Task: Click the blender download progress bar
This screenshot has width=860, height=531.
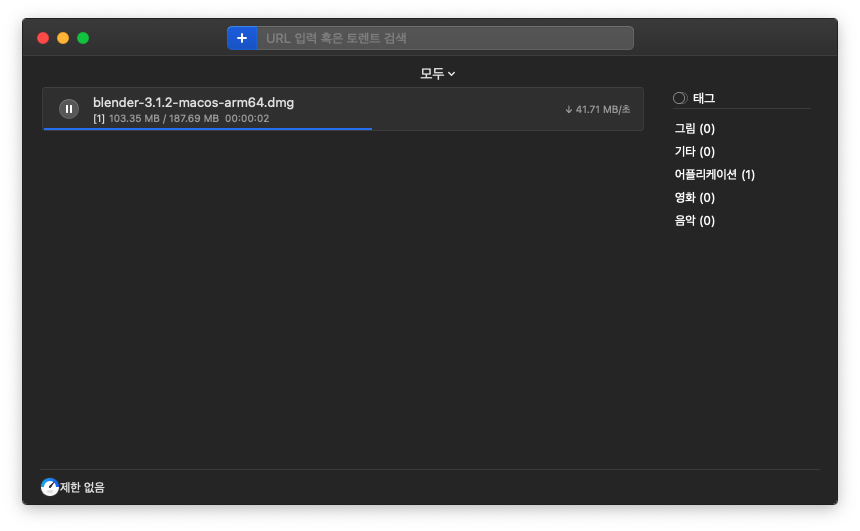Action: click(343, 129)
